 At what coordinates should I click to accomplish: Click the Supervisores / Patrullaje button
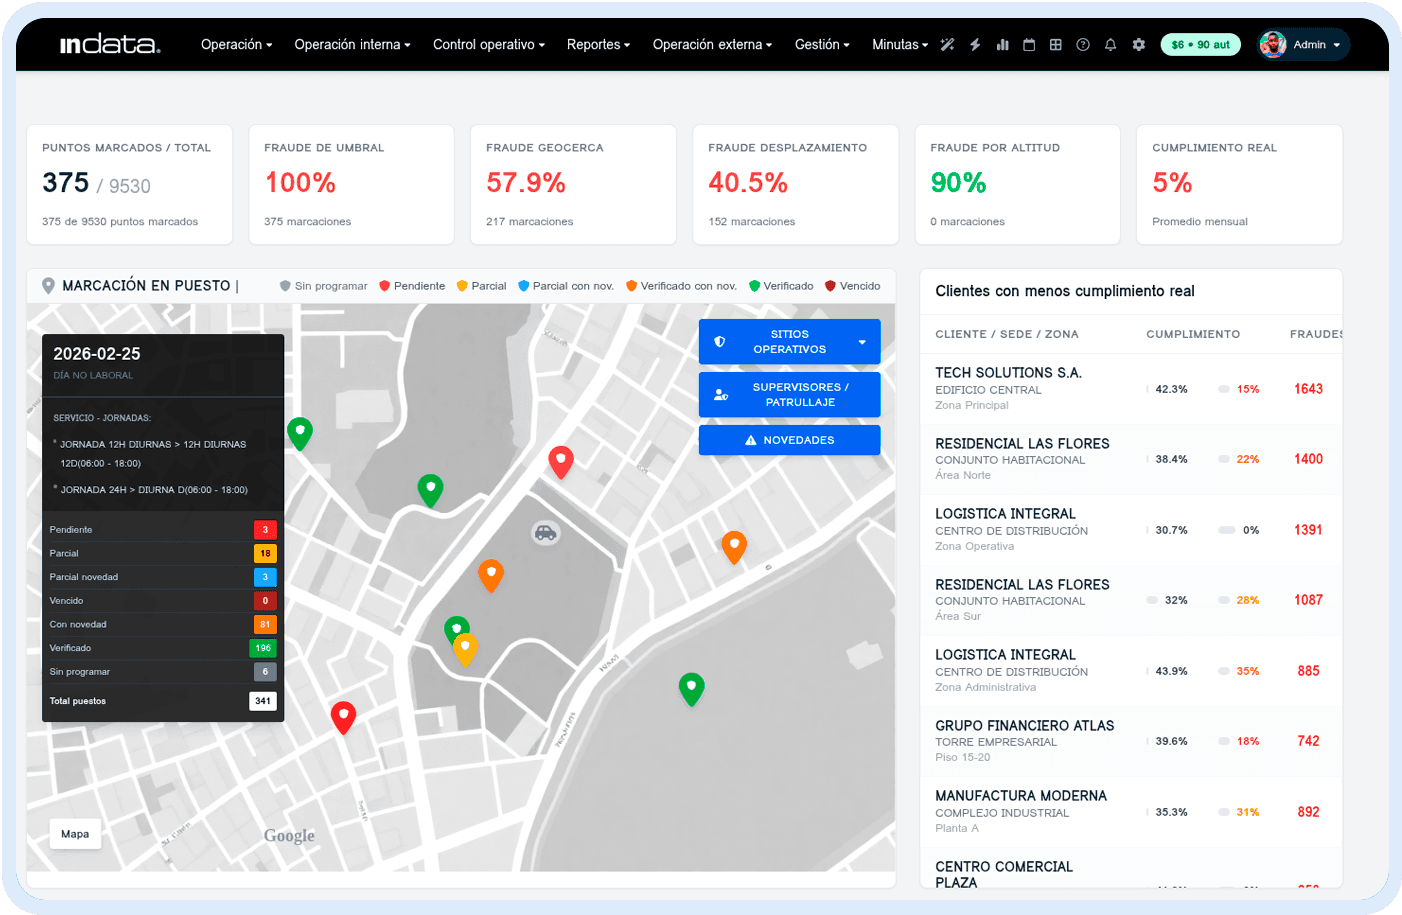(x=789, y=394)
